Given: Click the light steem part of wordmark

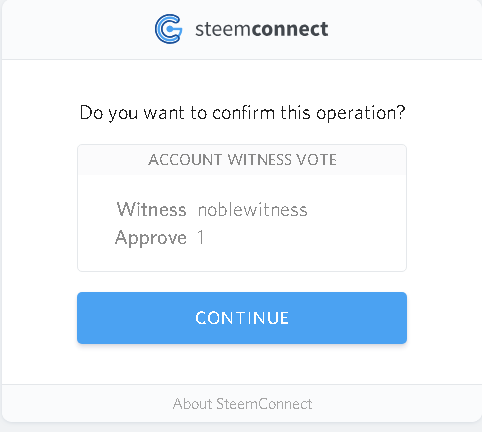Looking at the screenshot, I should tap(223, 29).
